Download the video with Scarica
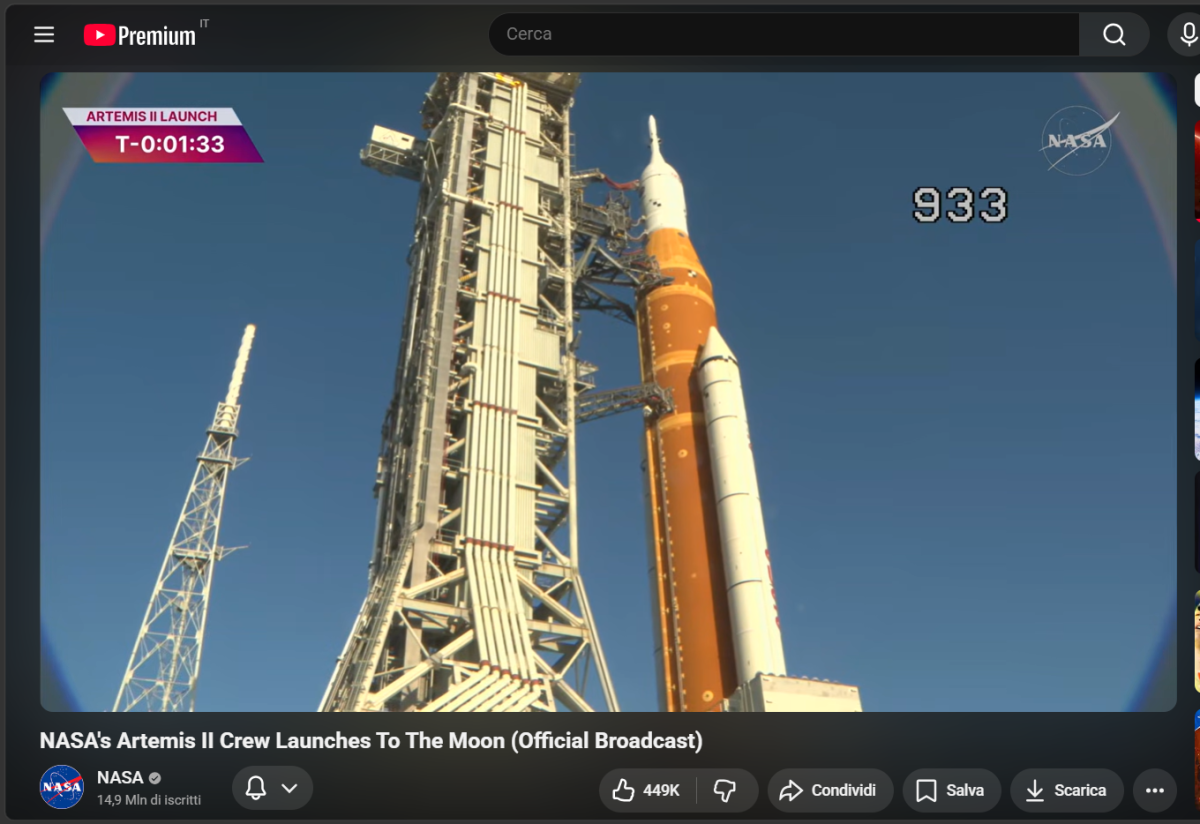This screenshot has height=824, width=1200. pyautogui.click(x=1066, y=790)
